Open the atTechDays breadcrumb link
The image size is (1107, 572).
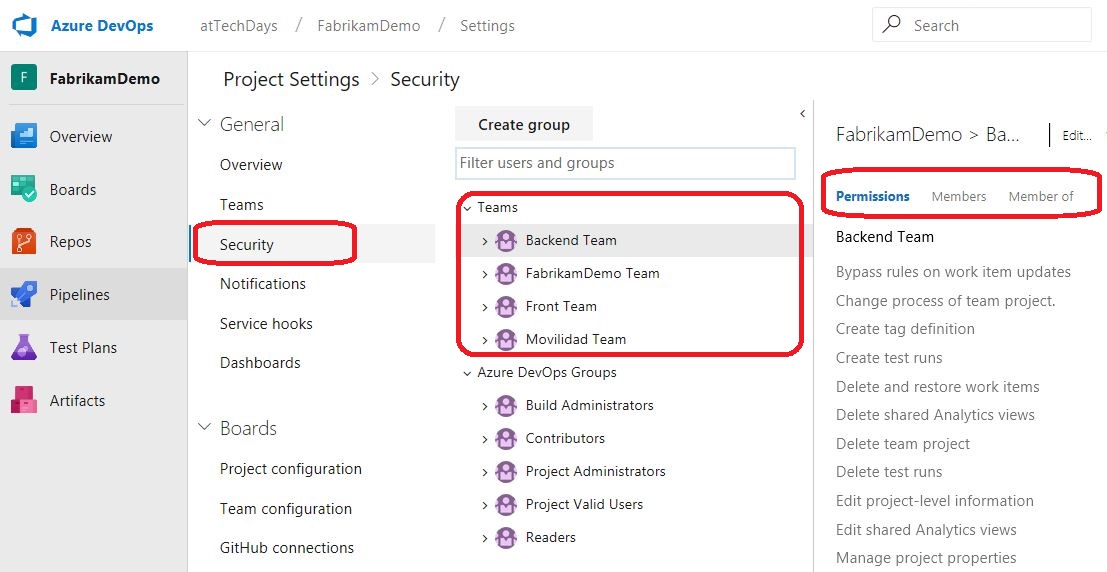239,25
